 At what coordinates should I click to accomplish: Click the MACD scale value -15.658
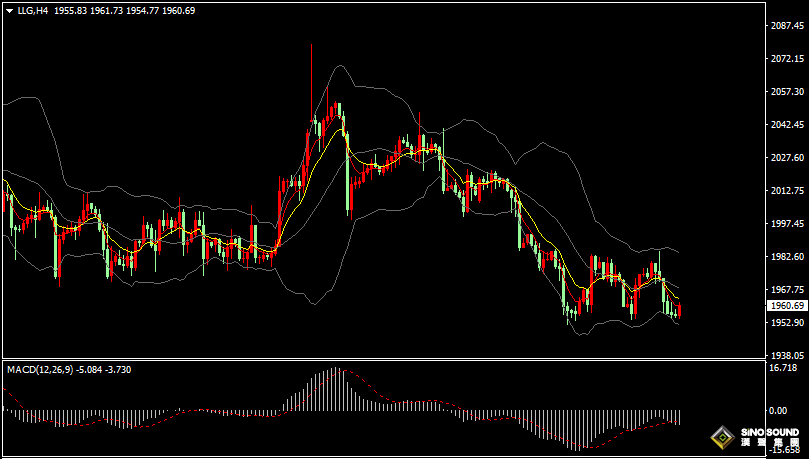coord(785,450)
